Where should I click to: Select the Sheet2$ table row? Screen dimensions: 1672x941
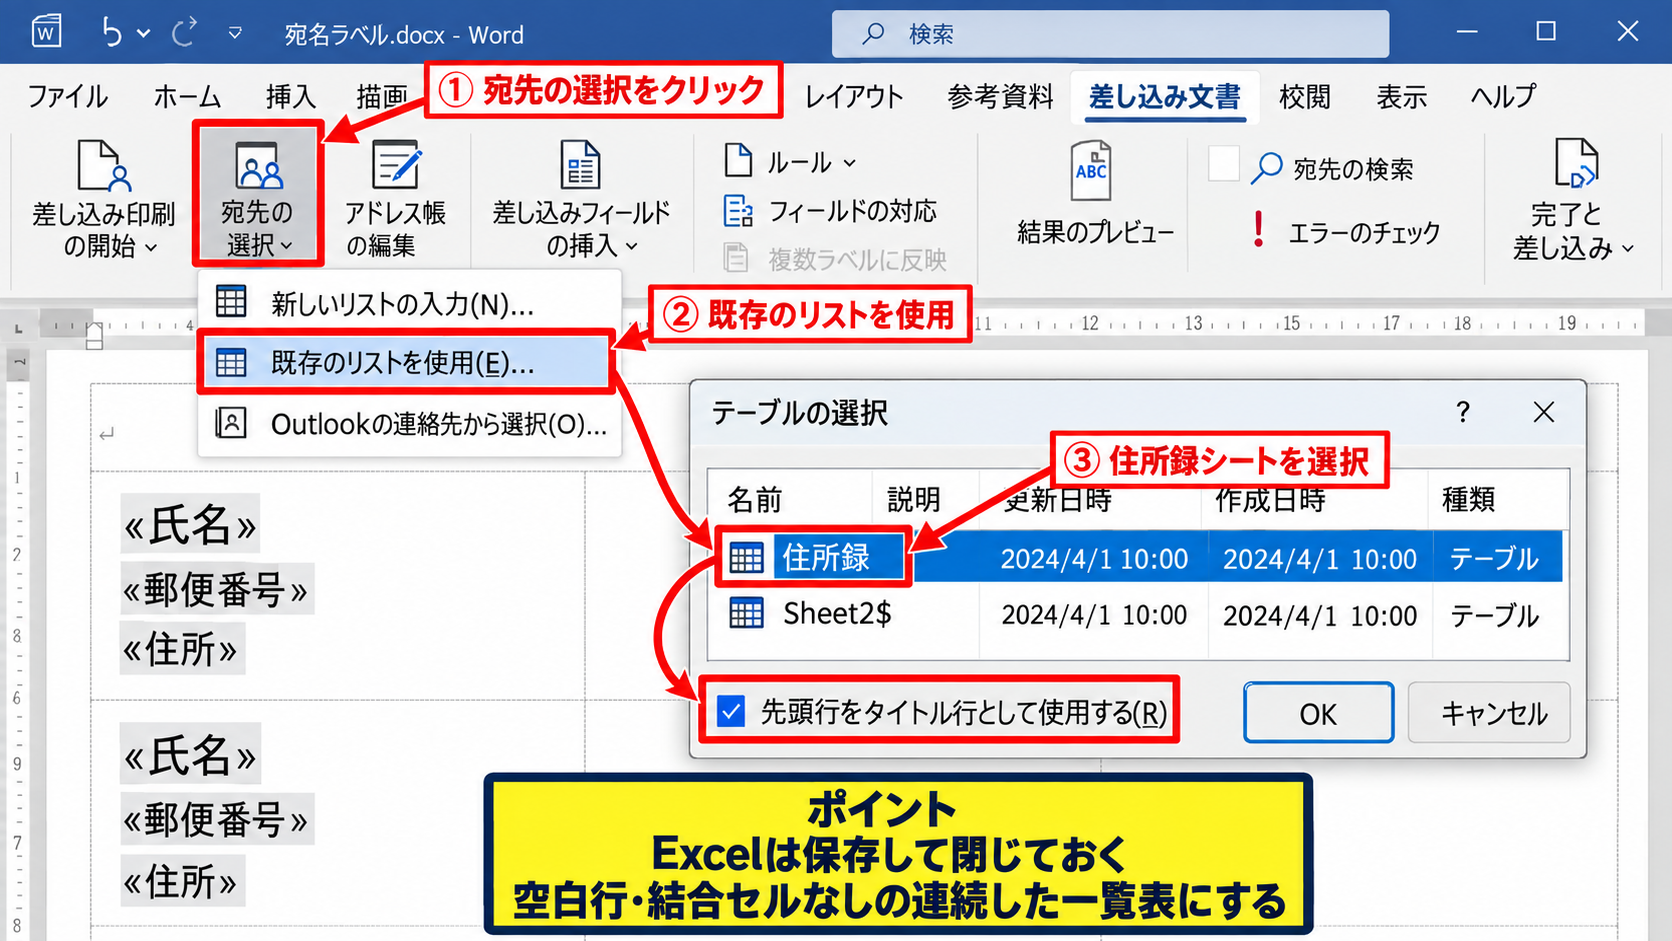click(x=1135, y=614)
